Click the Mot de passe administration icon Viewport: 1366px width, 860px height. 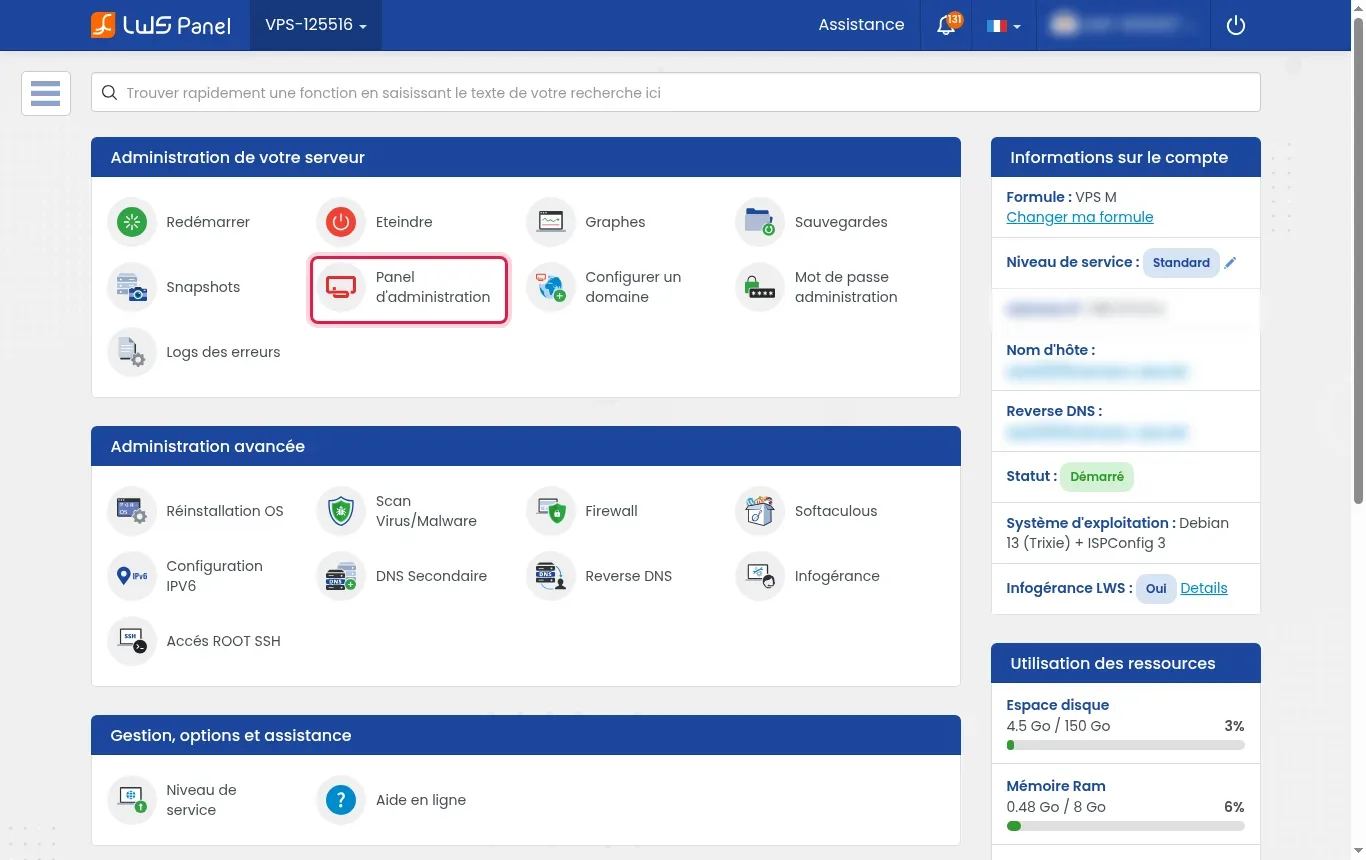pos(760,287)
